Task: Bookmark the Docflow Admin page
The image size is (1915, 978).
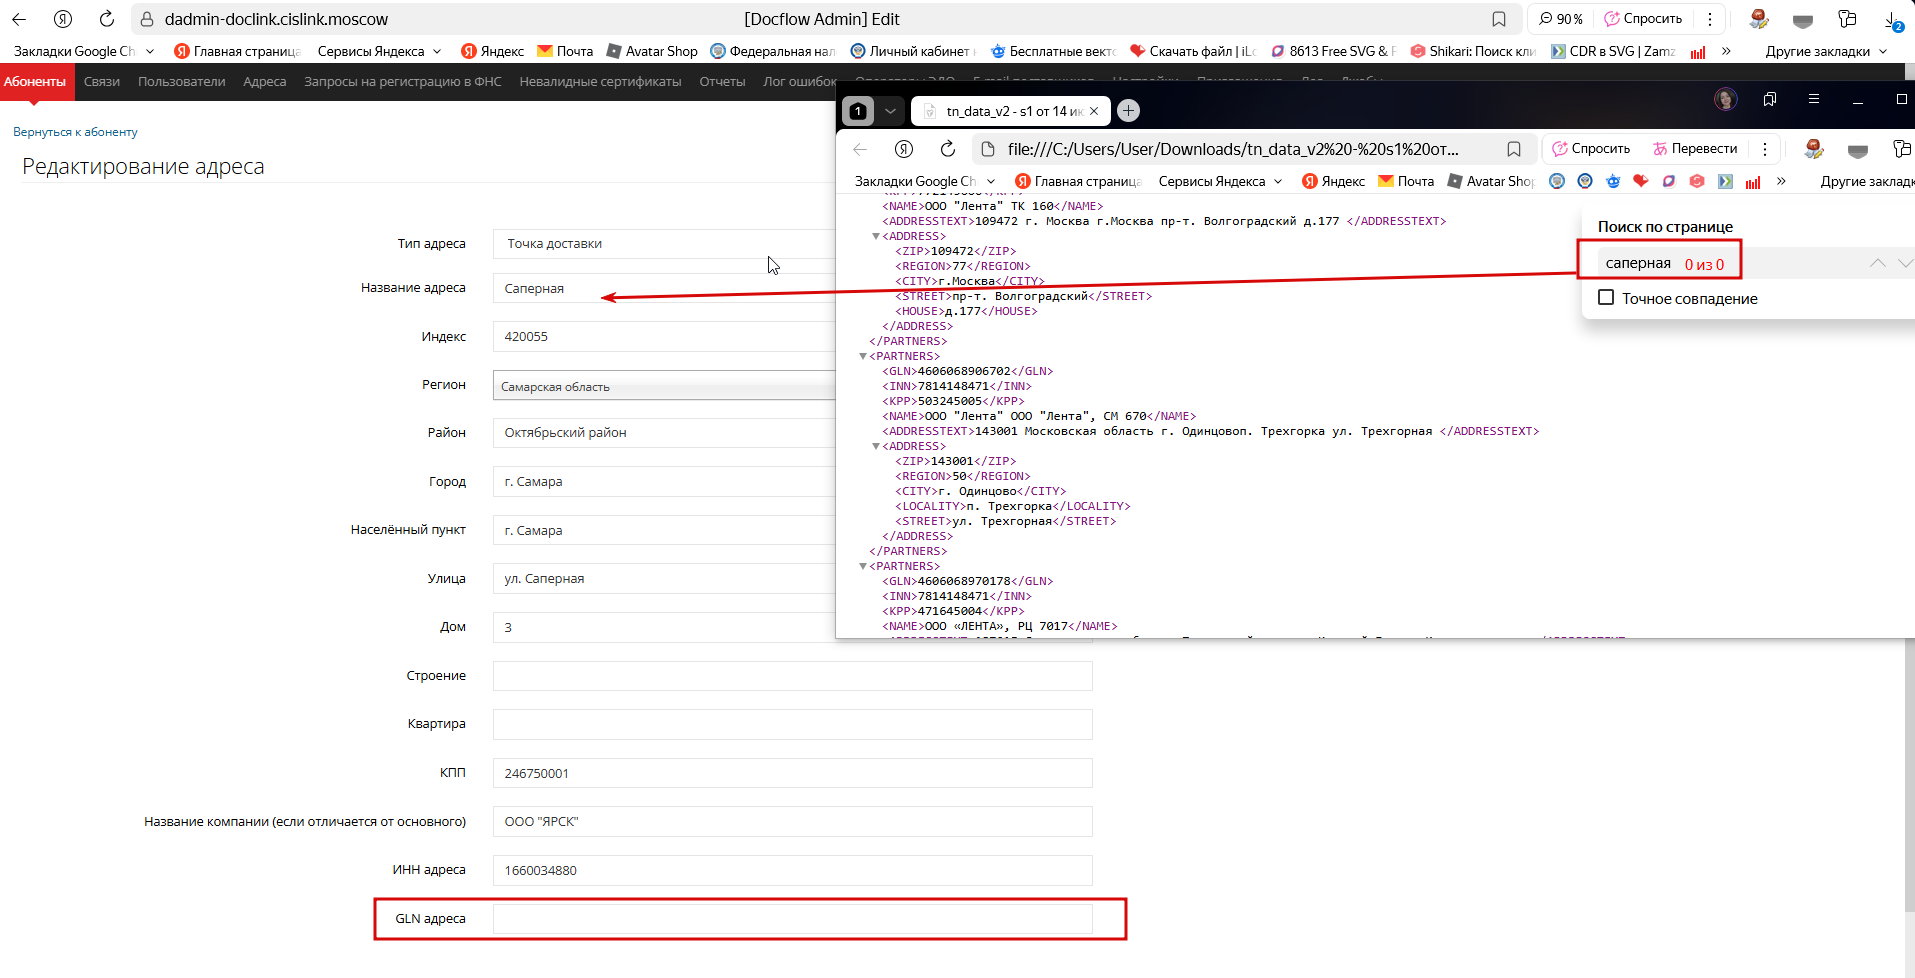Action: click(1498, 19)
